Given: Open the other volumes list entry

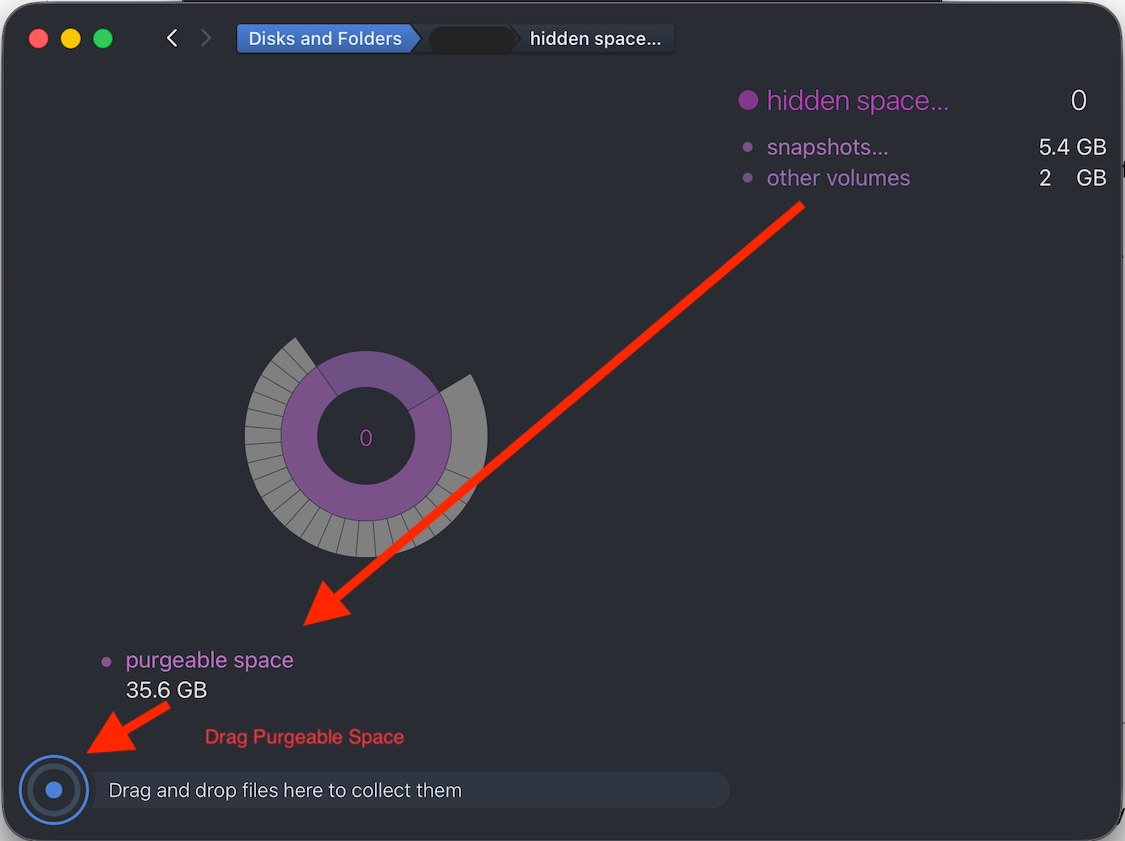Looking at the screenshot, I should (x=838, y=178).
